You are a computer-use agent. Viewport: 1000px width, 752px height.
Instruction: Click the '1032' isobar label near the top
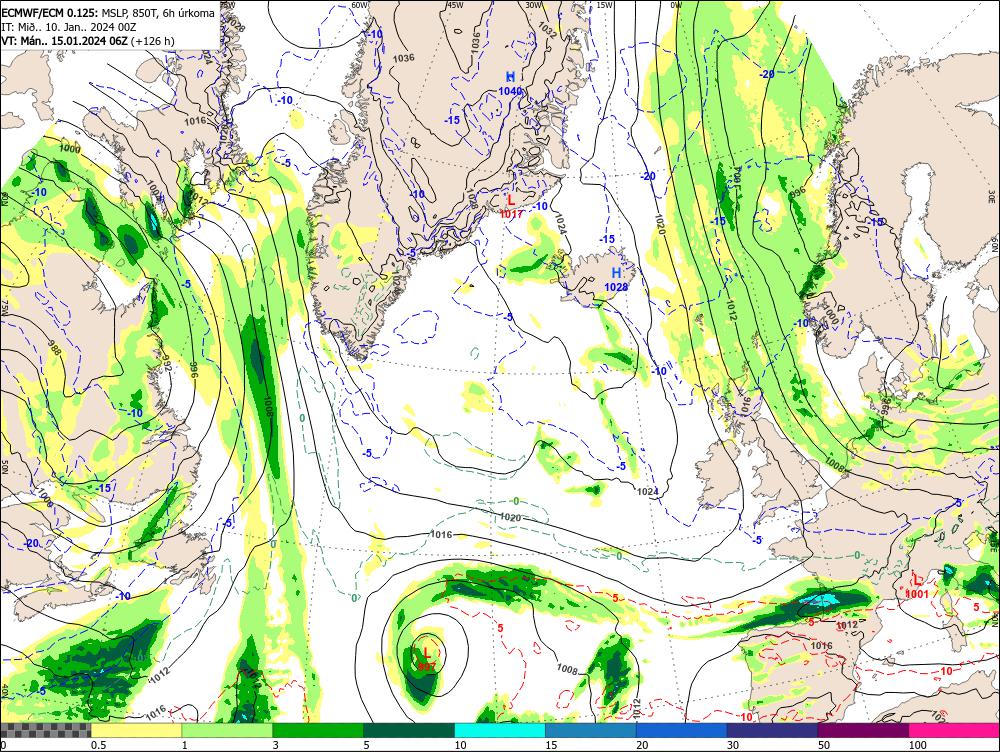(x=547, y=29)
